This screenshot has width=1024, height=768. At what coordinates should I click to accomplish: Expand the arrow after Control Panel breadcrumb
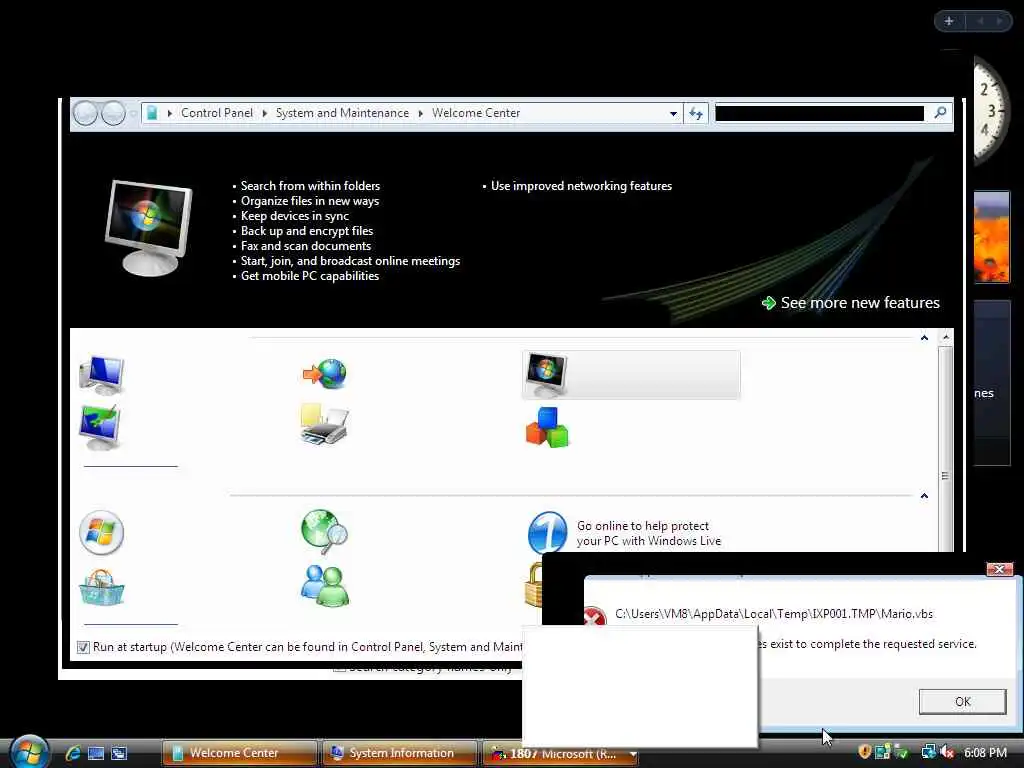click(x=264, y=114)
